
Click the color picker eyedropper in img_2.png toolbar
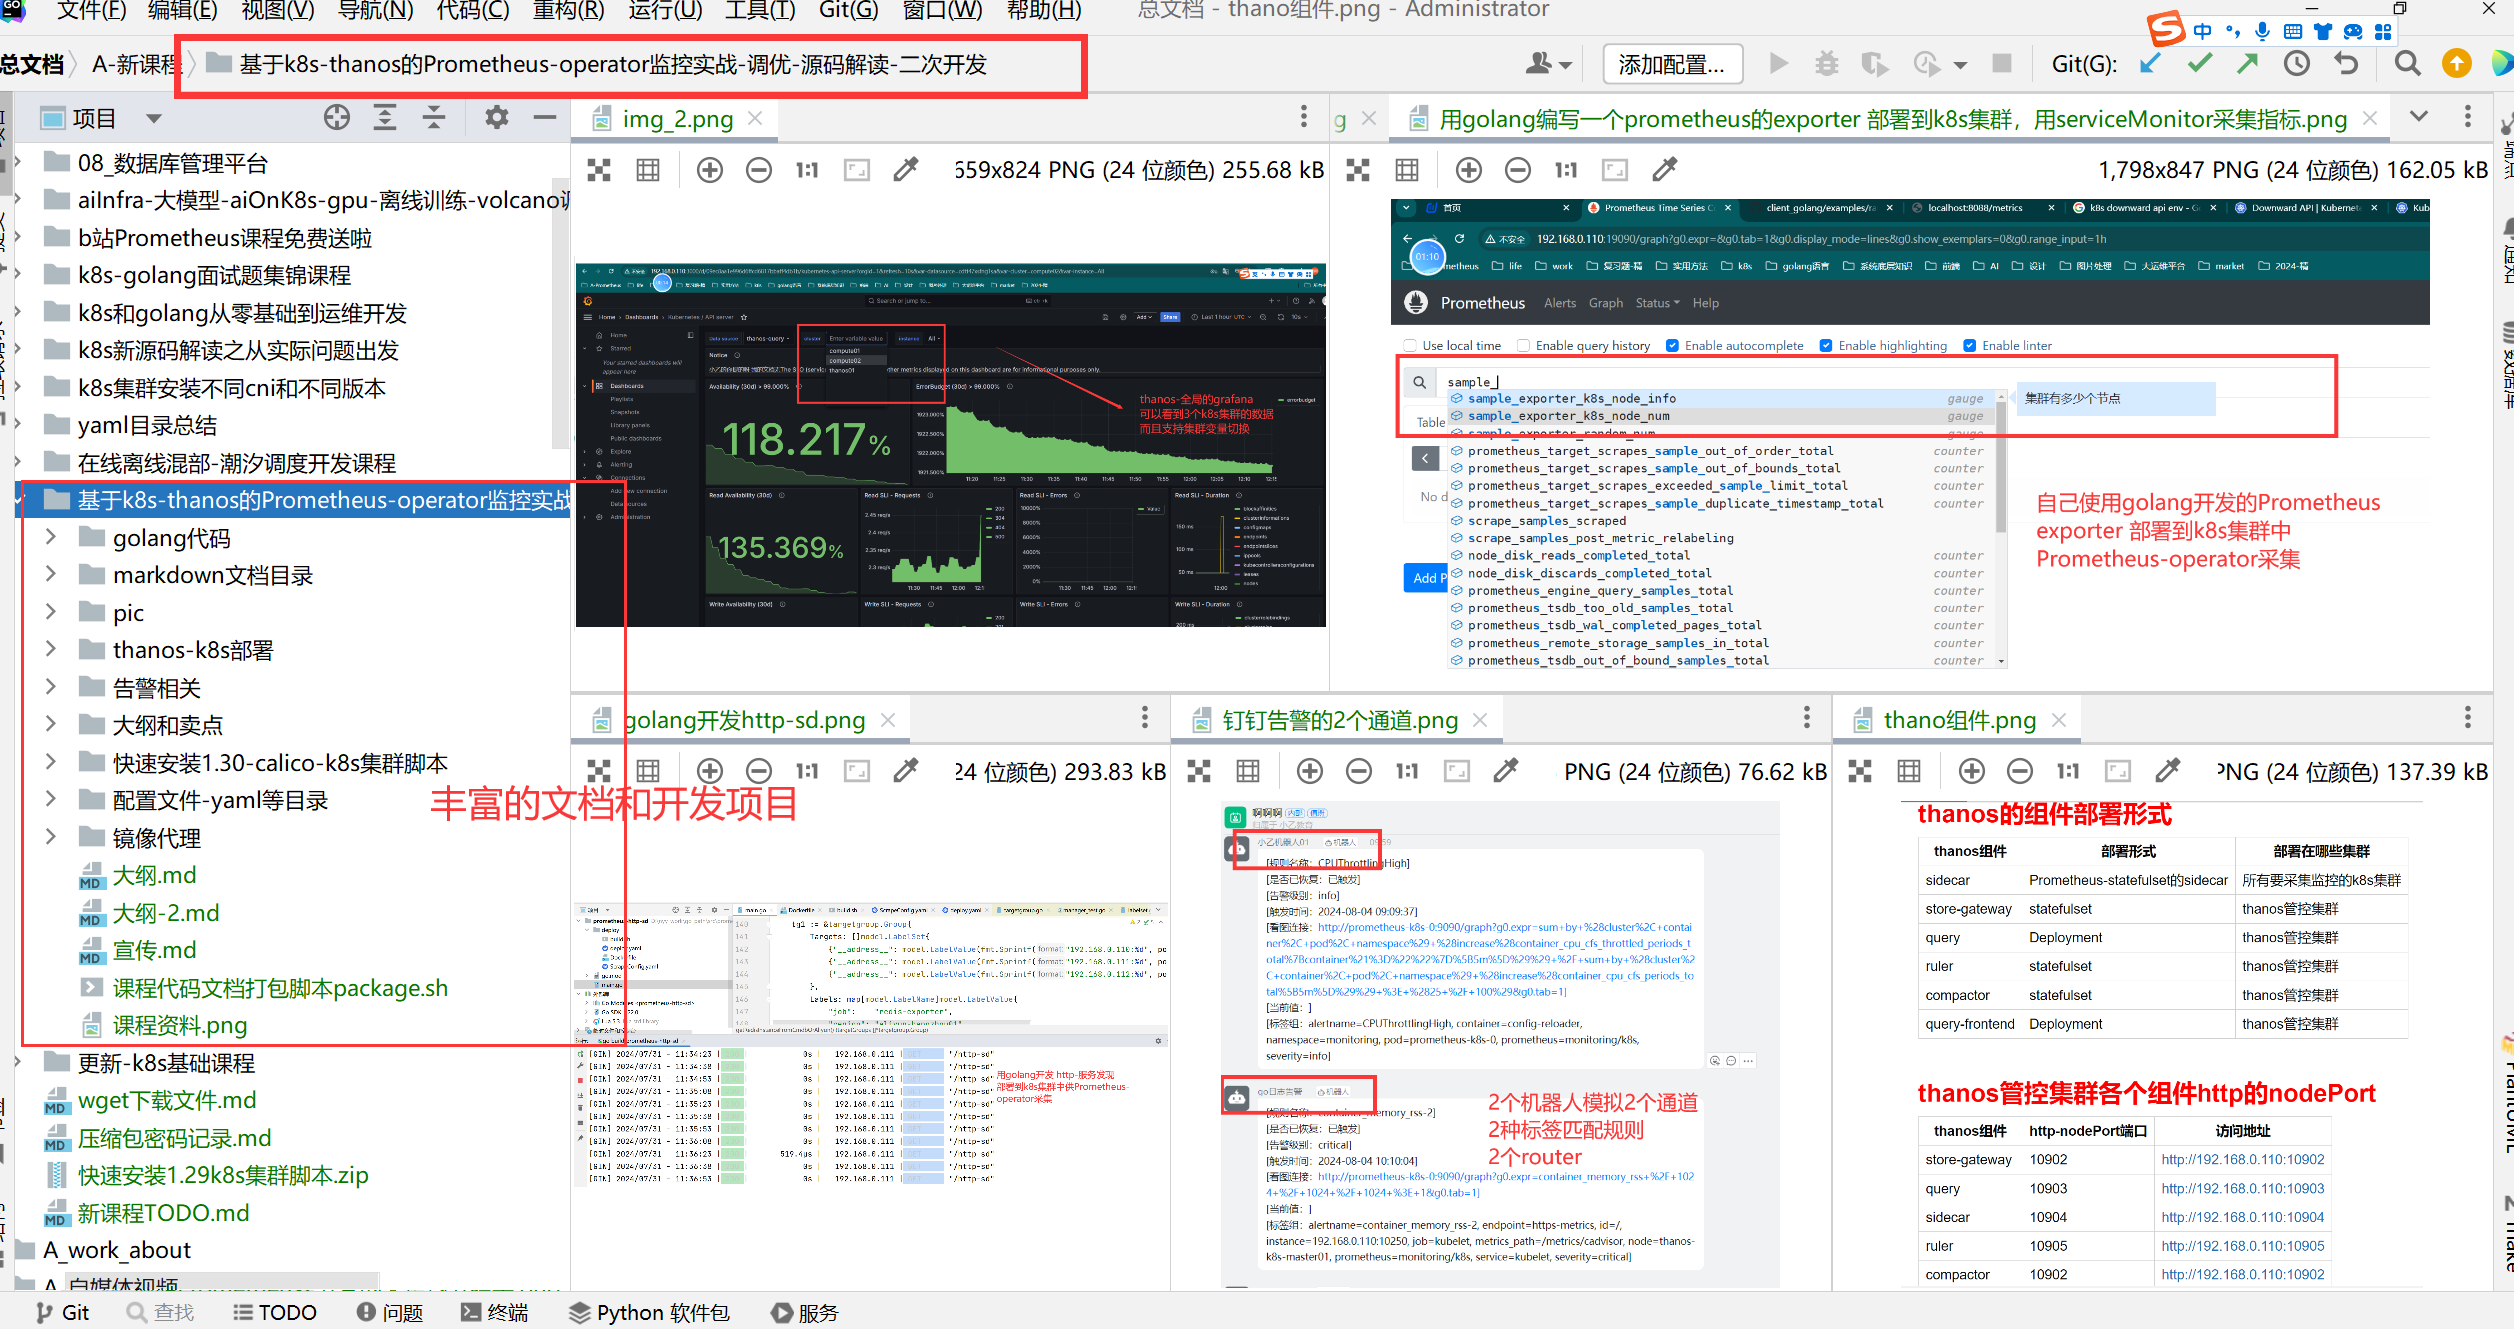tap(906, 170)
